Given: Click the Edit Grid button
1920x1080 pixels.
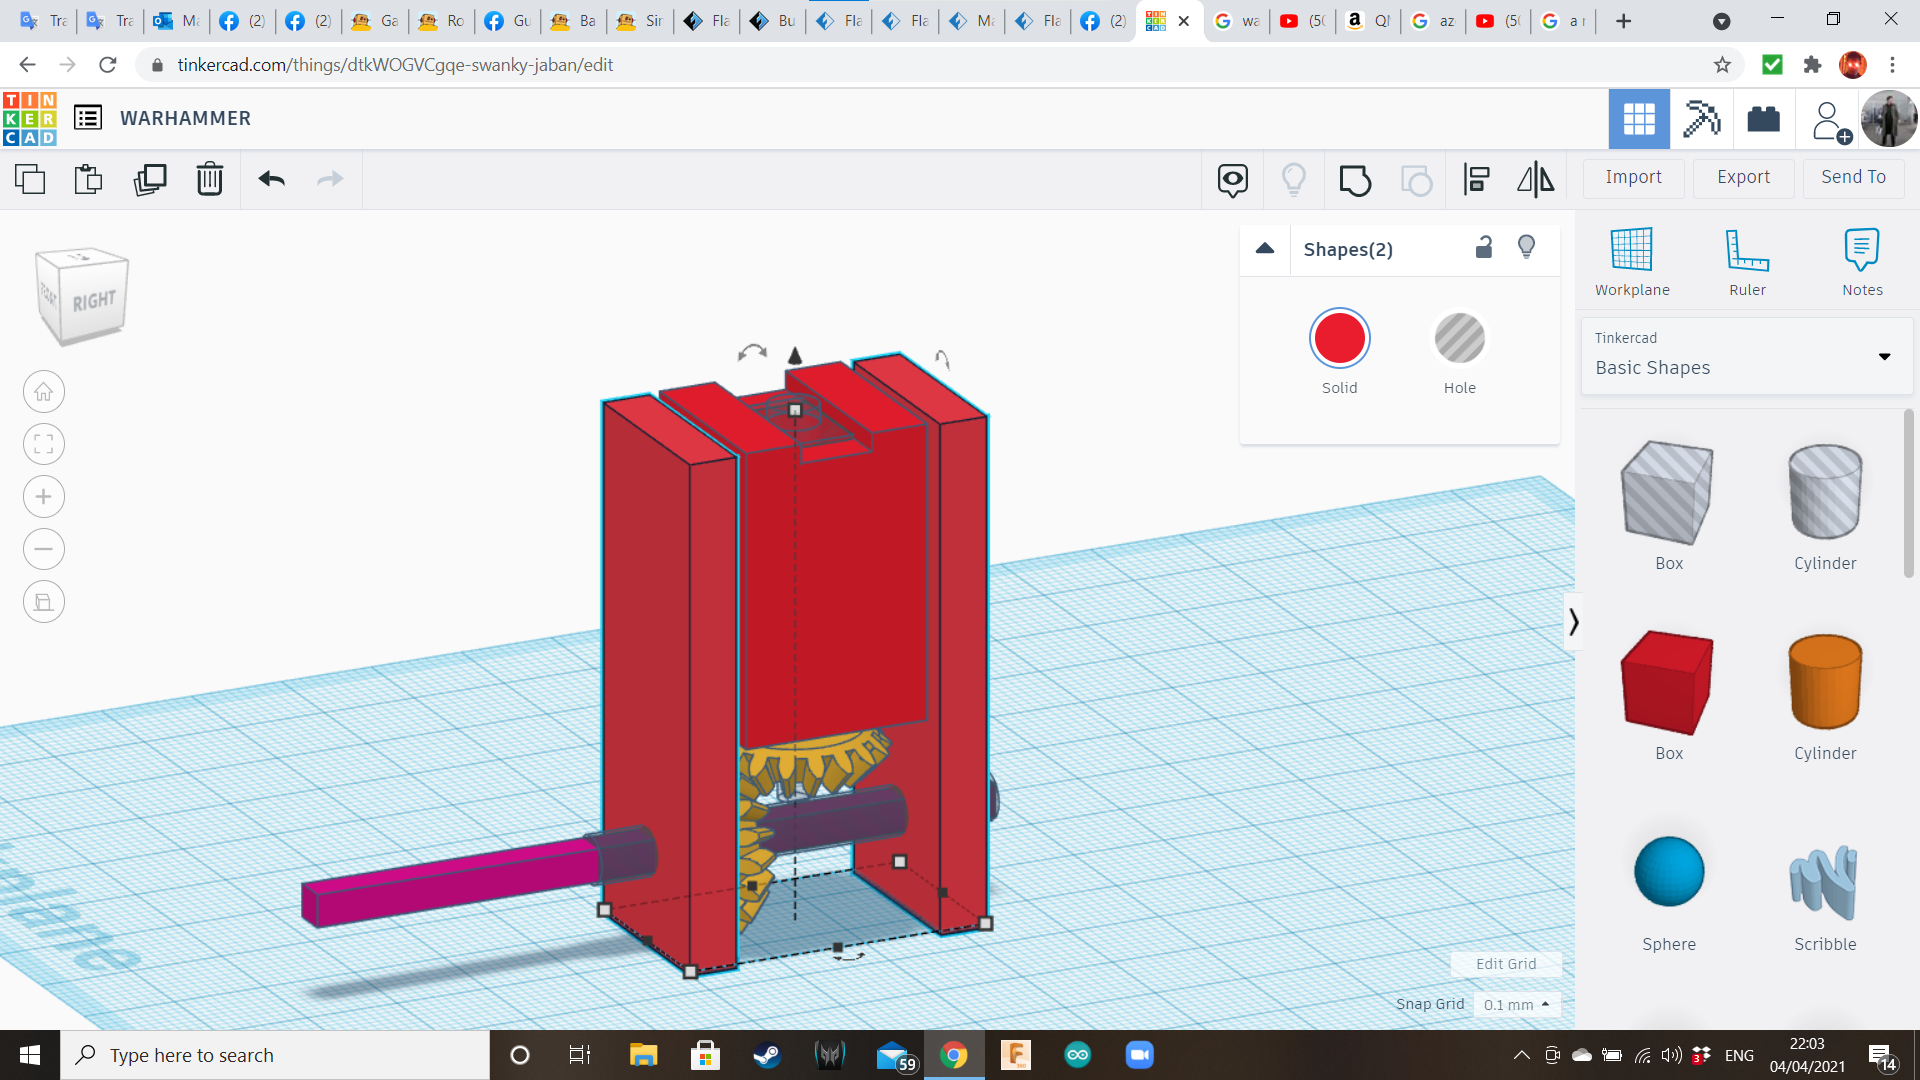Looking at the screenshot, I should tap(1503, 964).
